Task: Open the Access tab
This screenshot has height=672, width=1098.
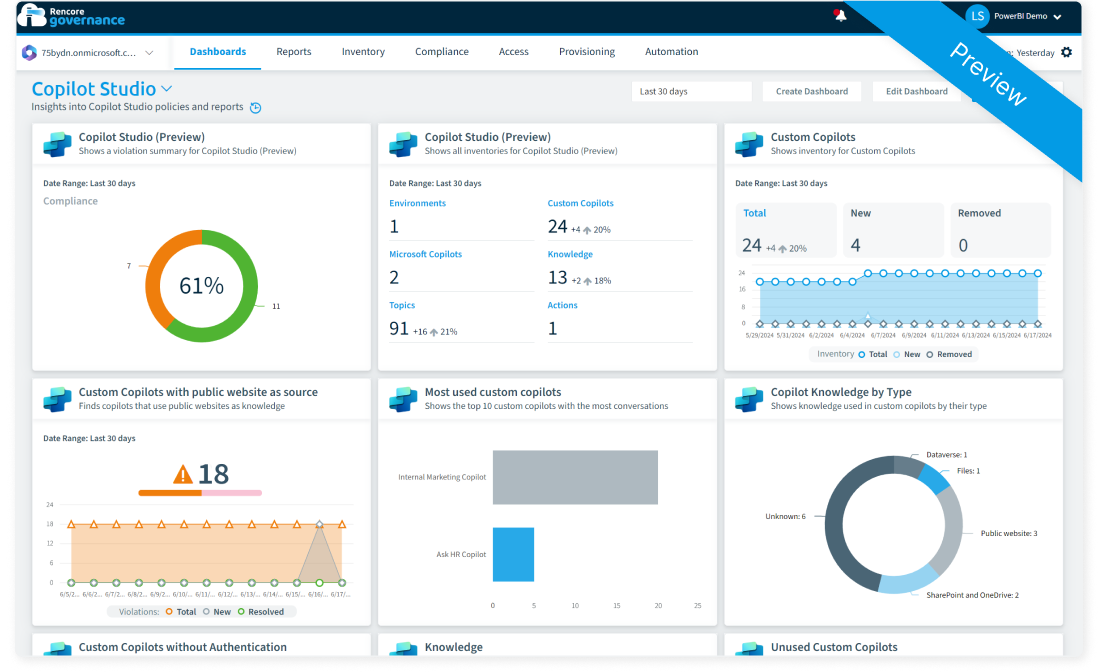Action: click(513, 52)
